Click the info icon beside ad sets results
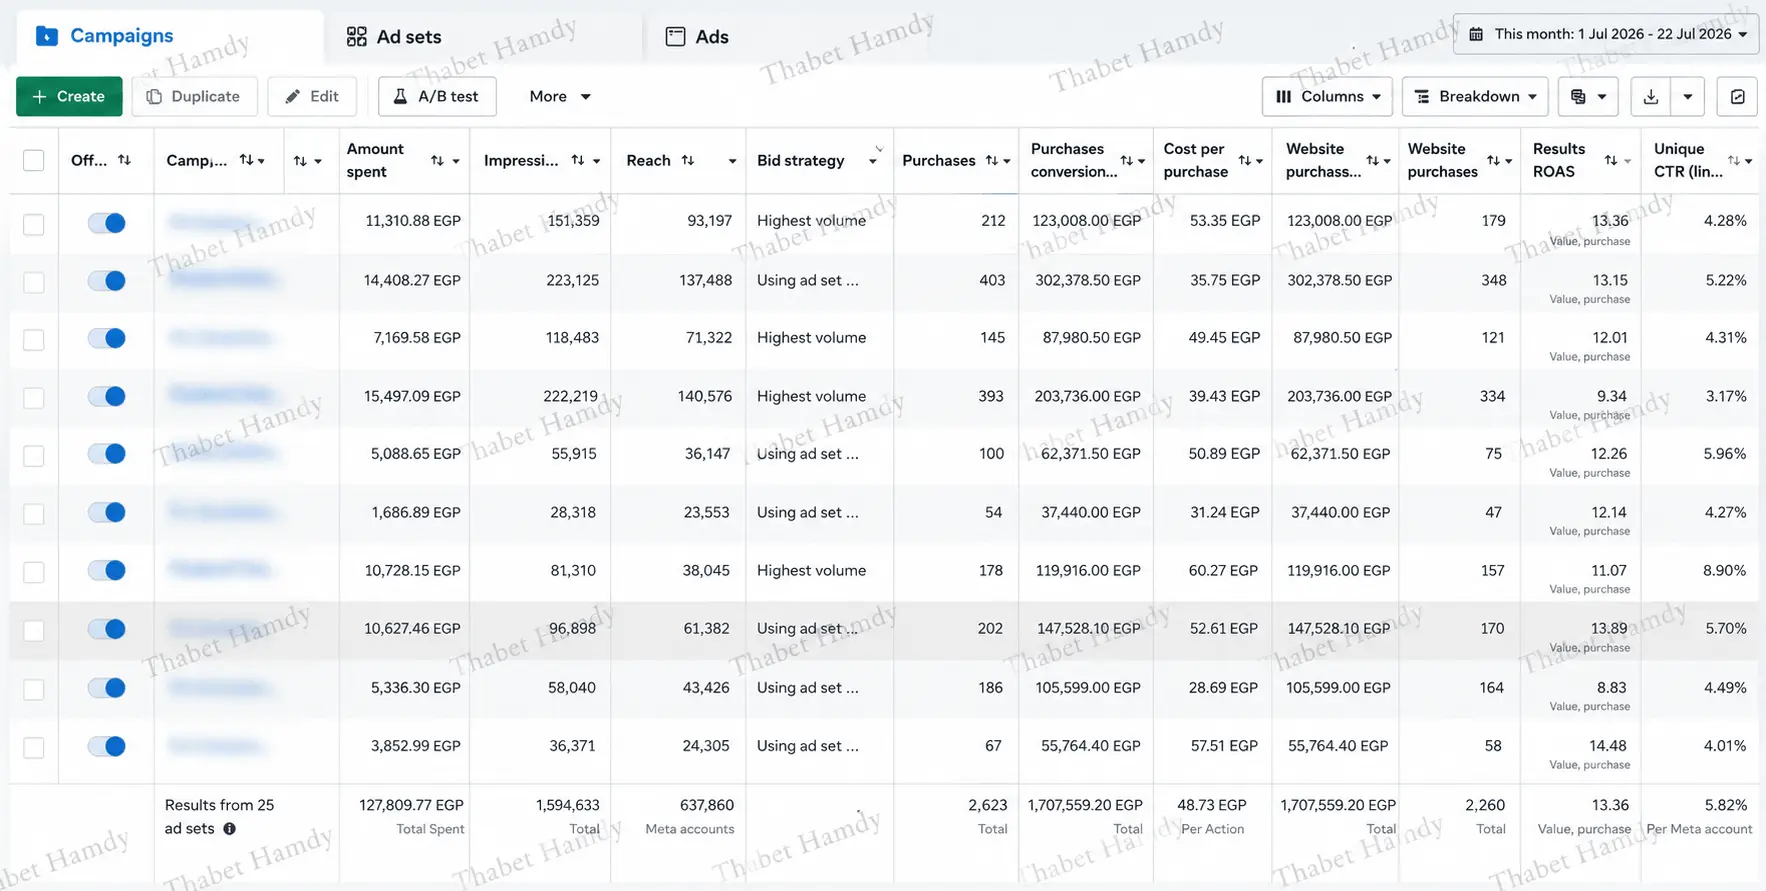 [229, 829]
